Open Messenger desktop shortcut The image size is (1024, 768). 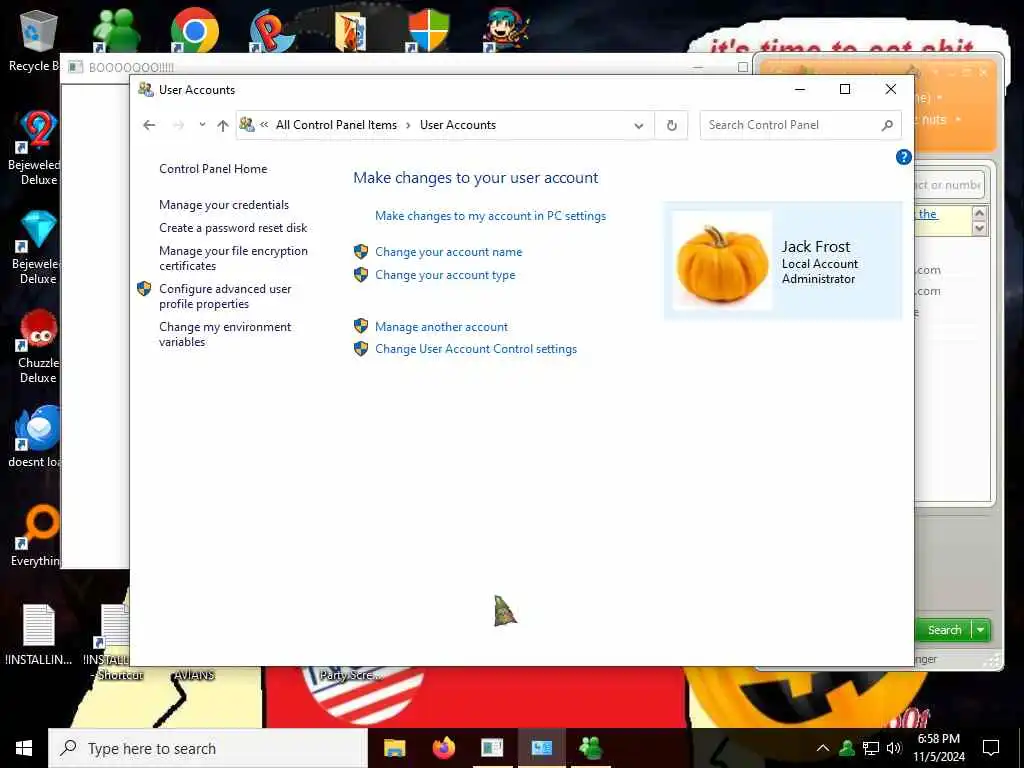coord(116,31)
